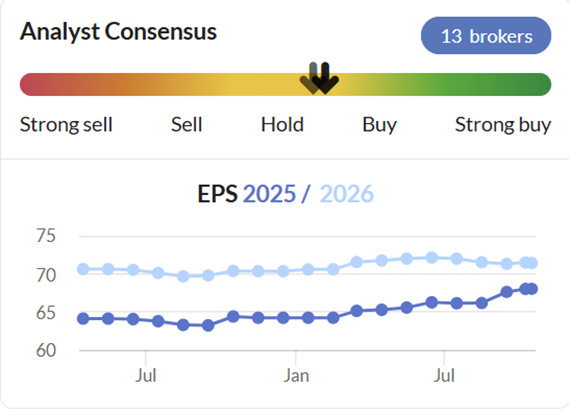Click the lowest 2025 EPS data point
Image resolution: width=569 pixels, height=413 pixels.
(208, 325)
